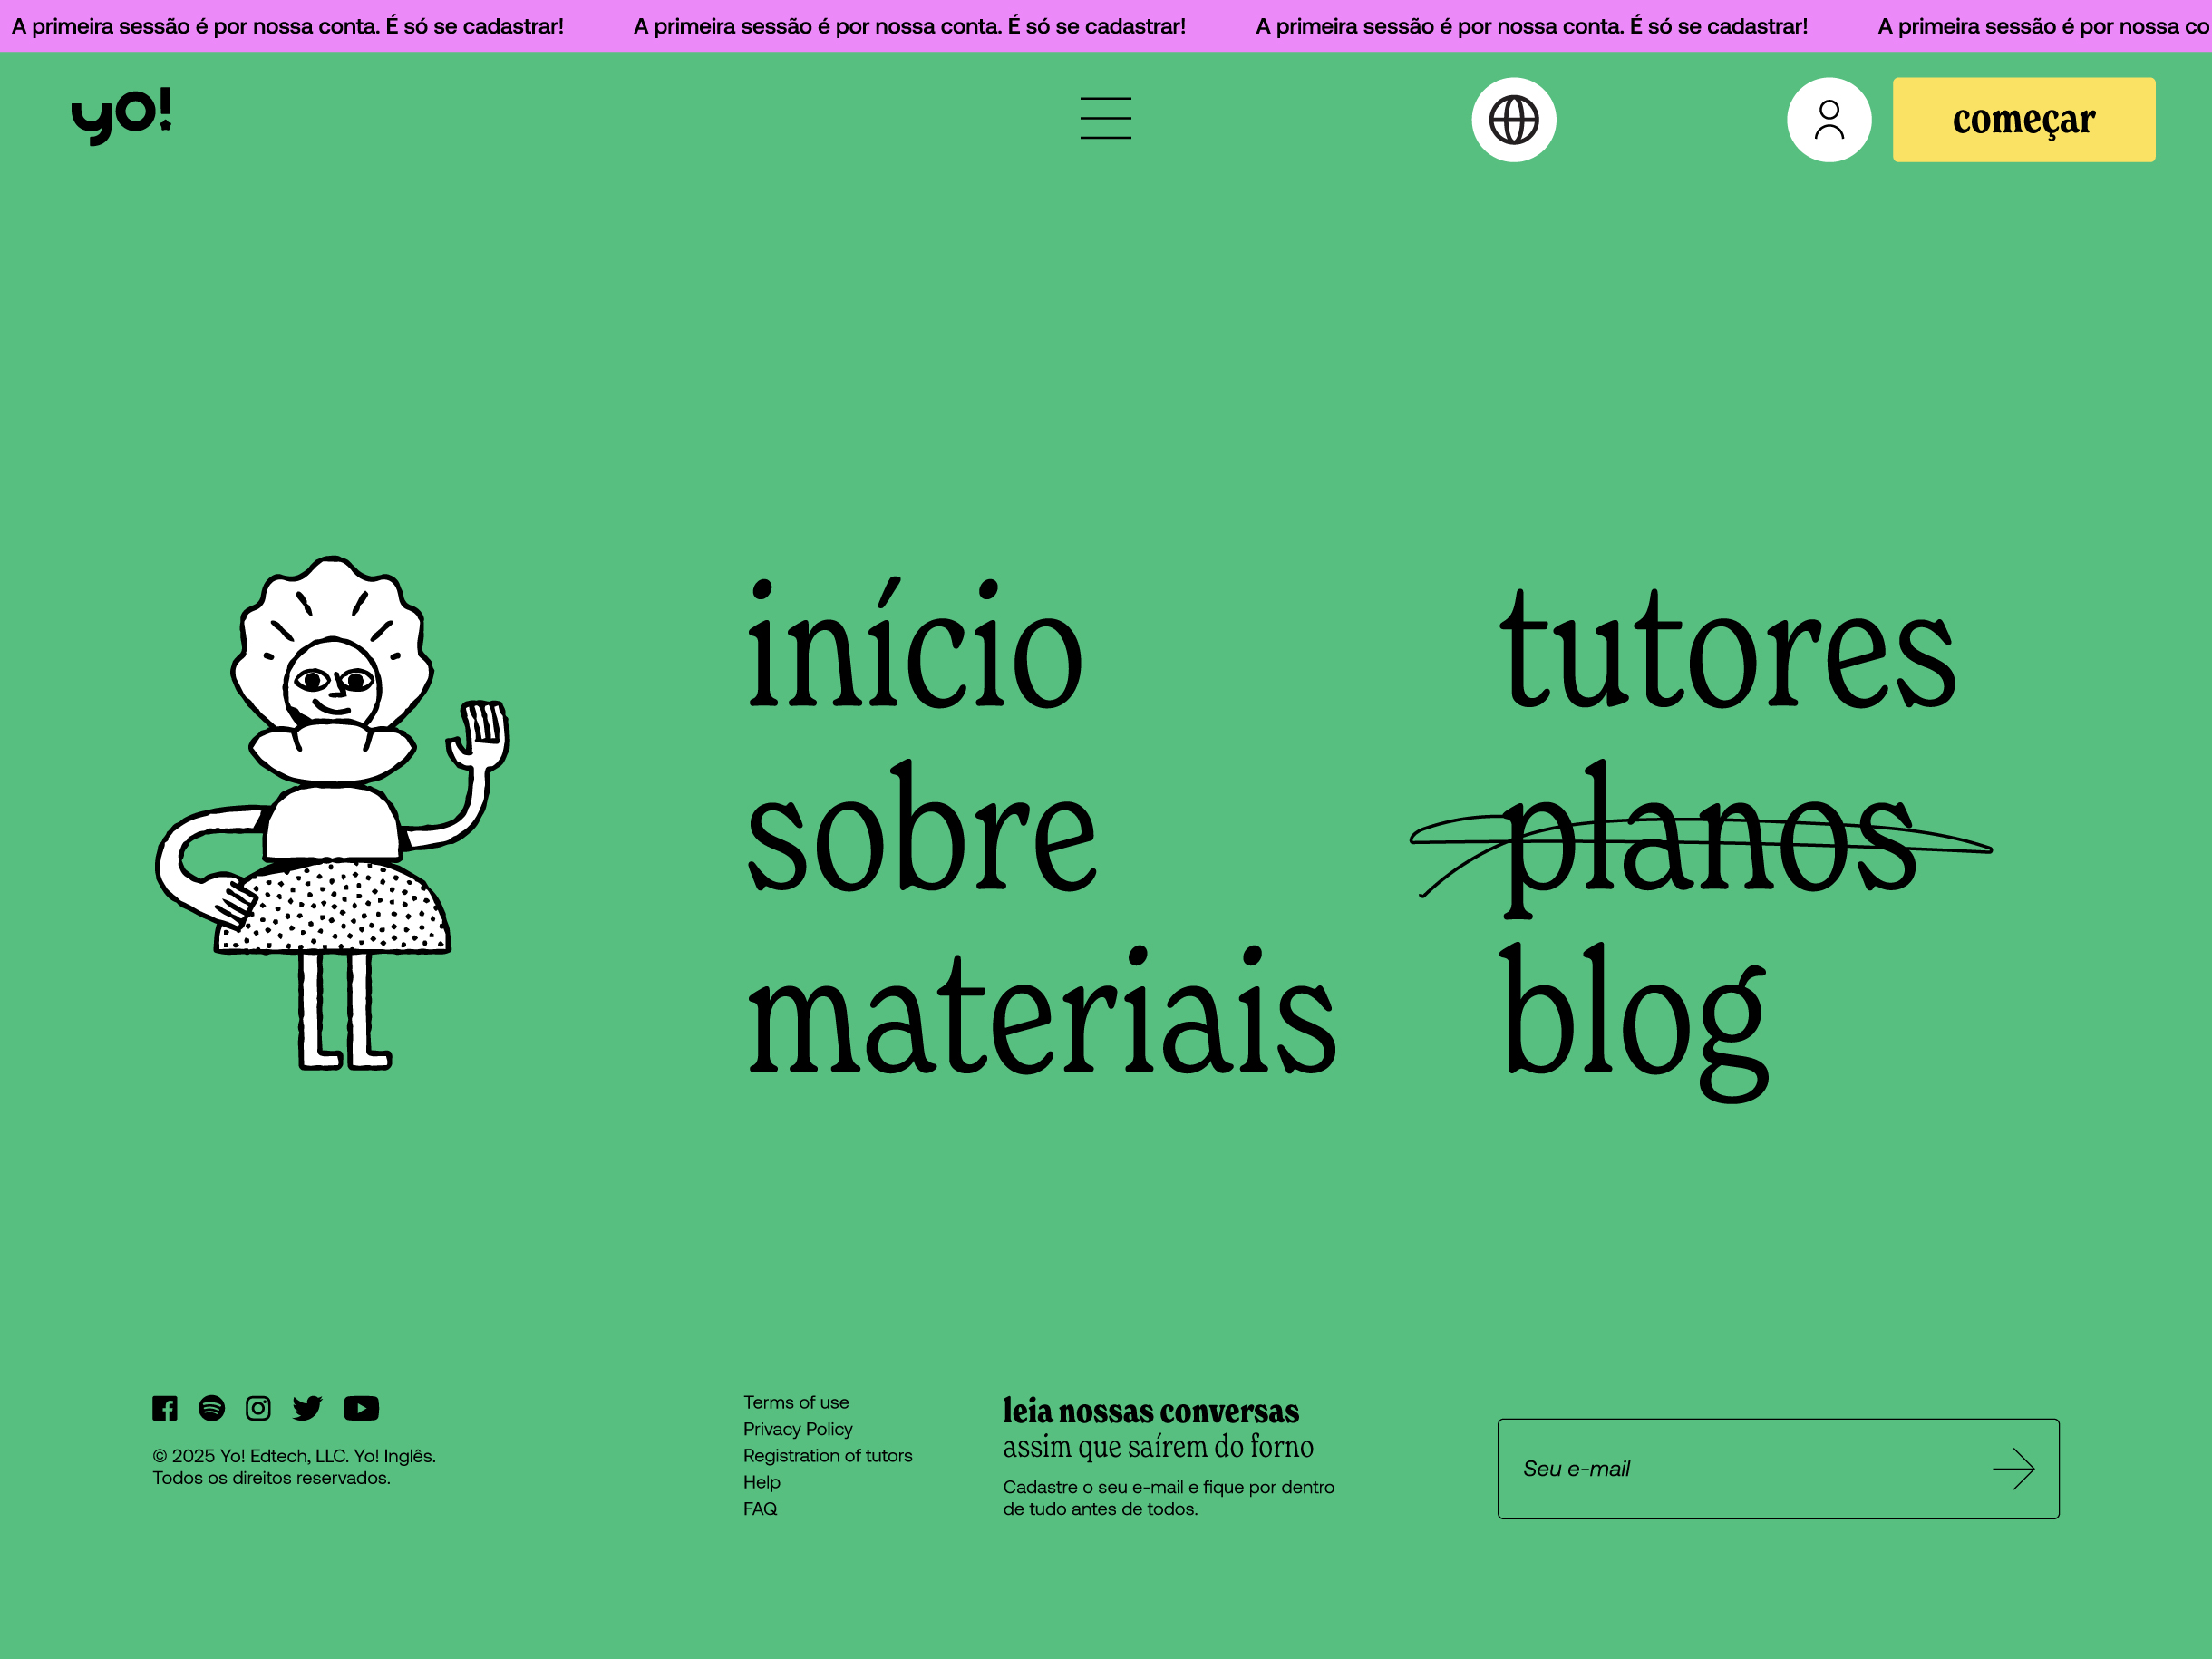Screen dimensions: 2212x1659
Task: Open the Privacy Policy link
Action: click(797, 1429)
